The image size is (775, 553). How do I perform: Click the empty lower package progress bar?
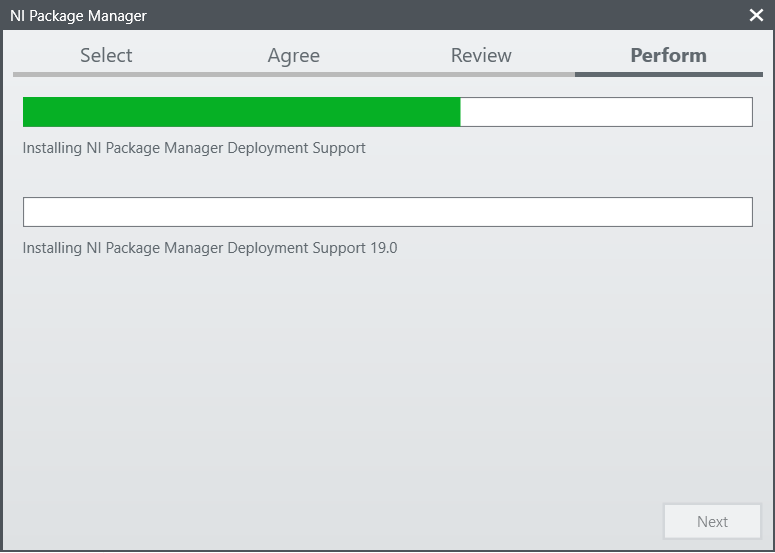point(387,212)
